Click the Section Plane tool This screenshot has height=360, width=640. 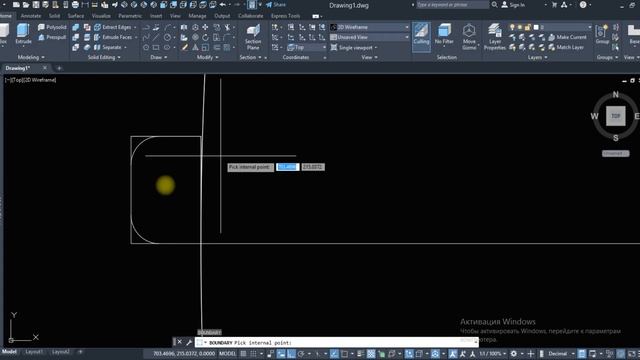coord(253,37)
